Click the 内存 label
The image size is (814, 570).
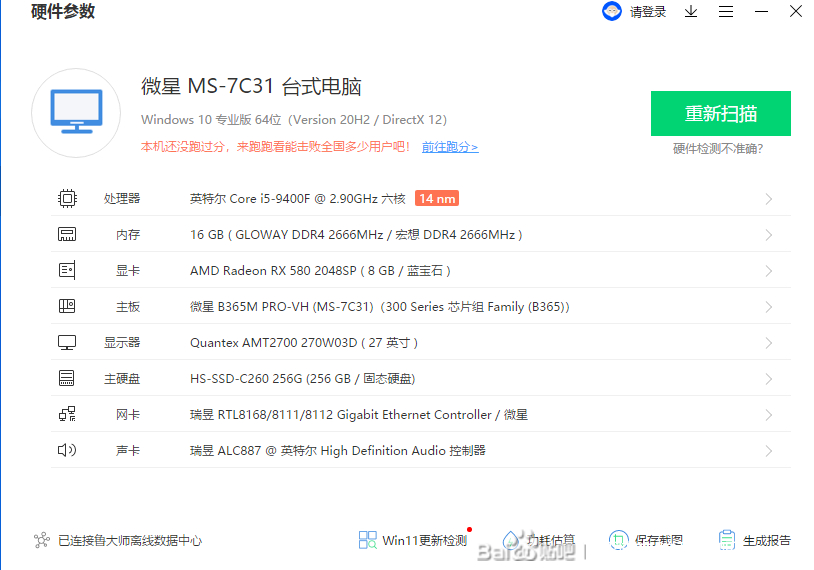click(x=128, y=235)
